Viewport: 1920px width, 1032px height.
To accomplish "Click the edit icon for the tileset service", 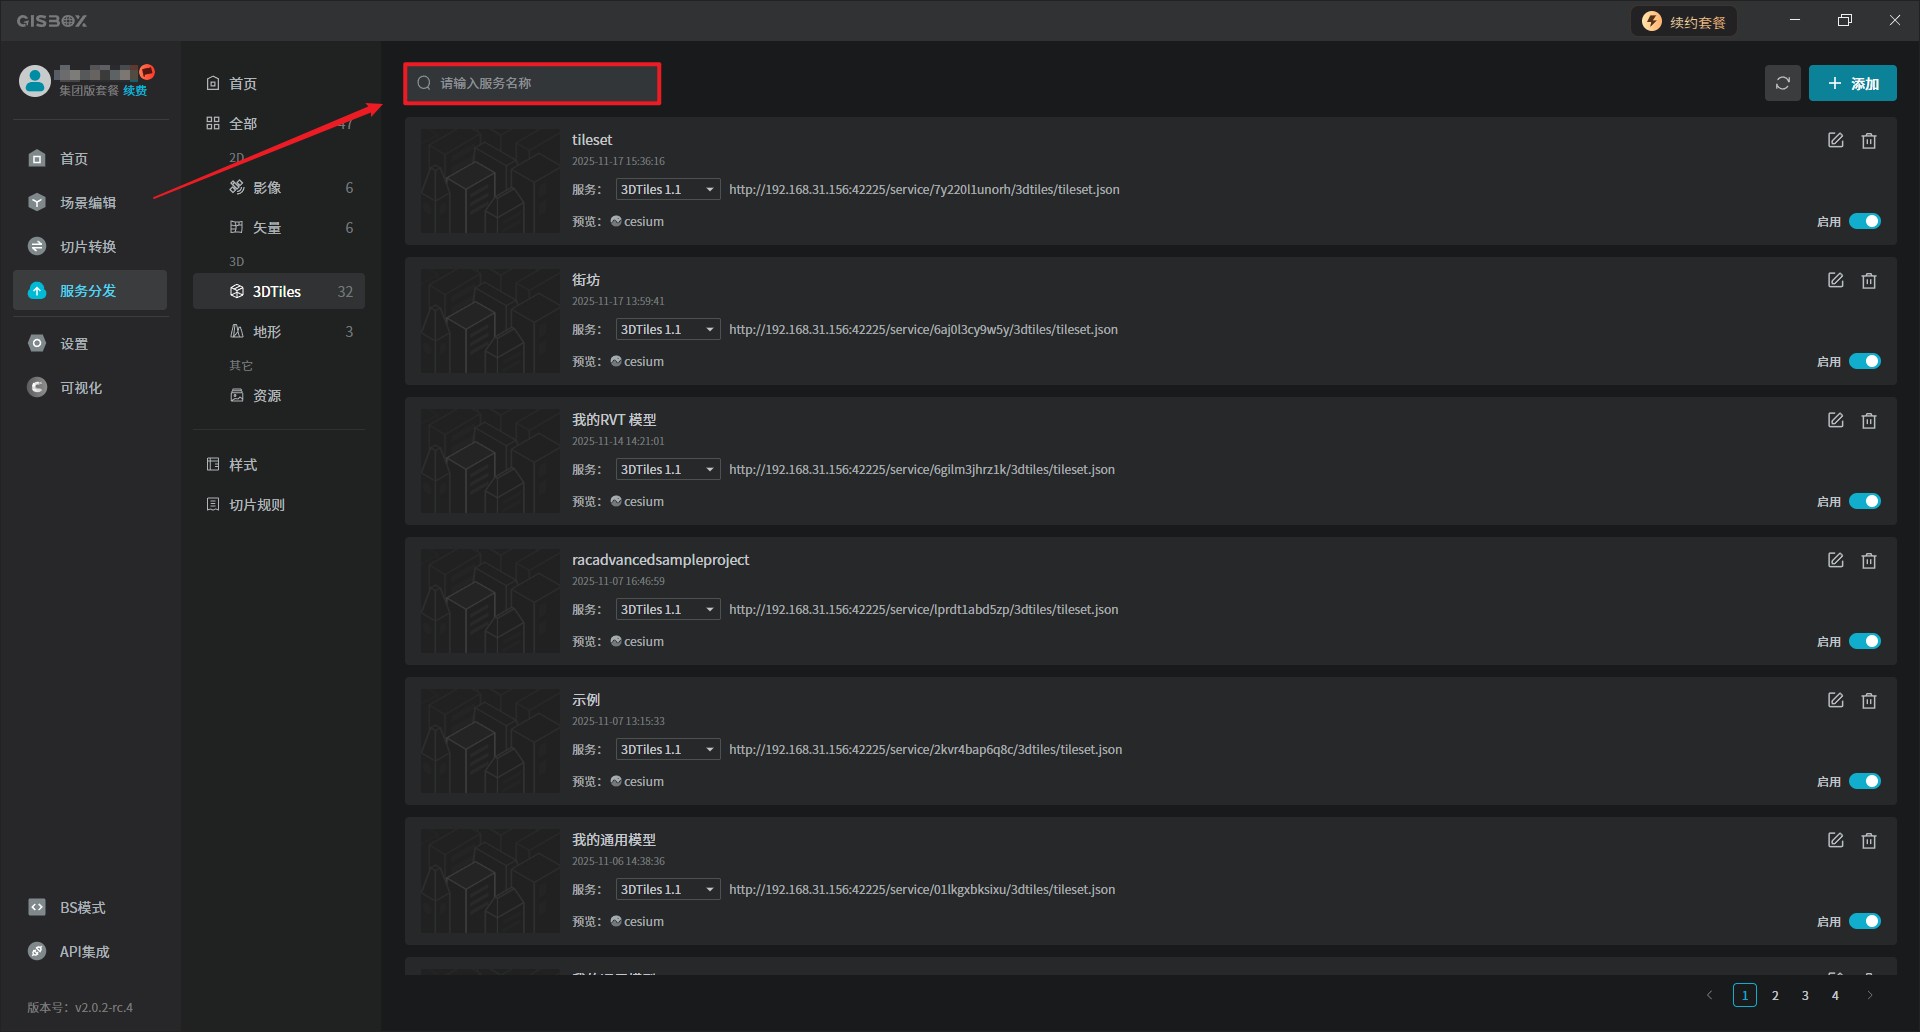I will pos(1835,141).
